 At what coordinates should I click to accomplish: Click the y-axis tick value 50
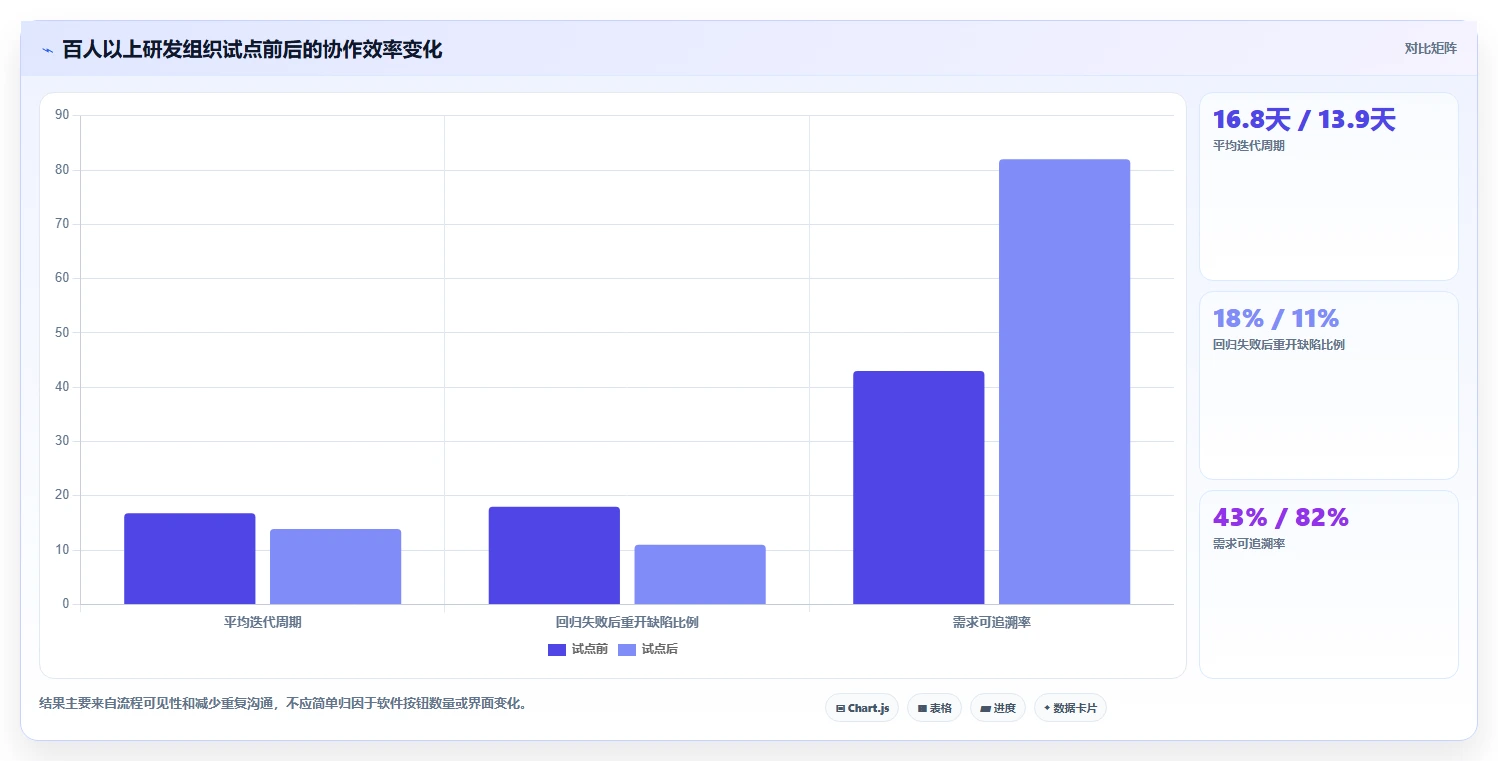pyautogui.click(x=62, y=332)
